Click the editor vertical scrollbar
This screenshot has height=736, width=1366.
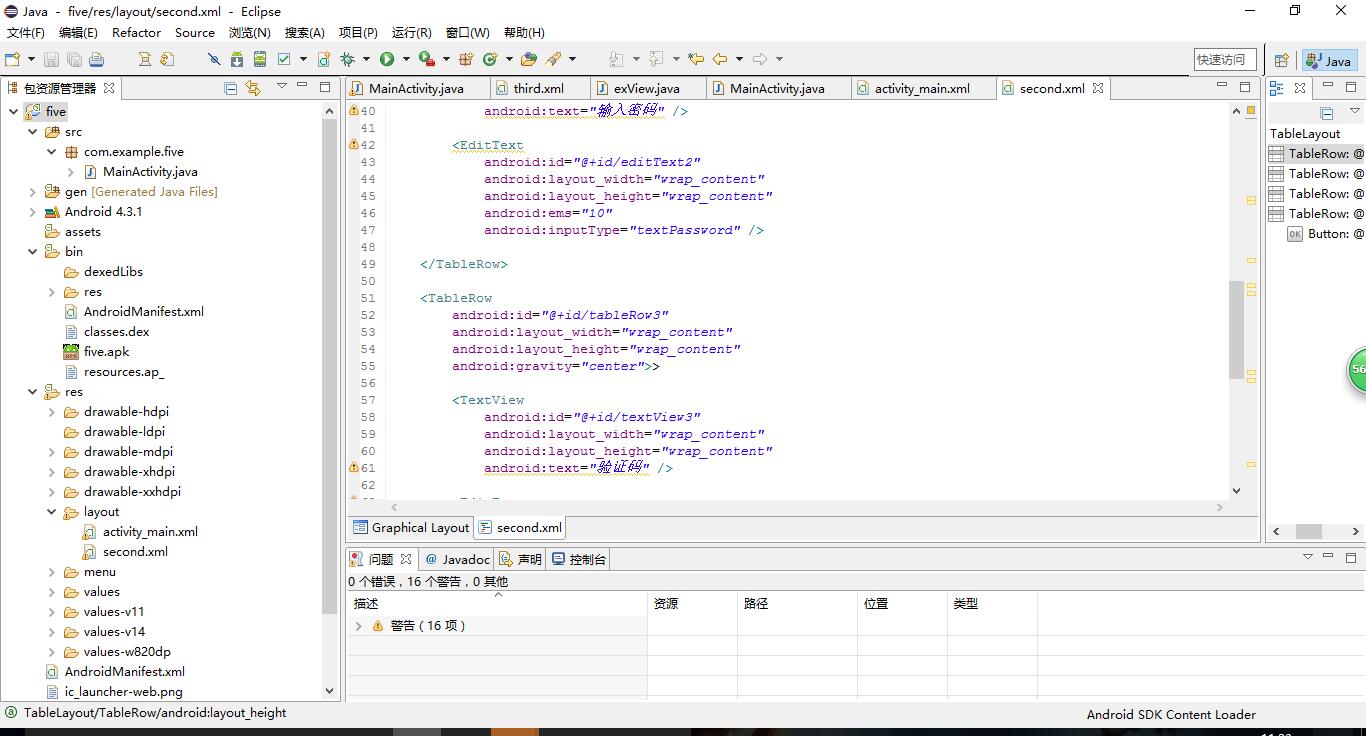[x=1237, y=330]
